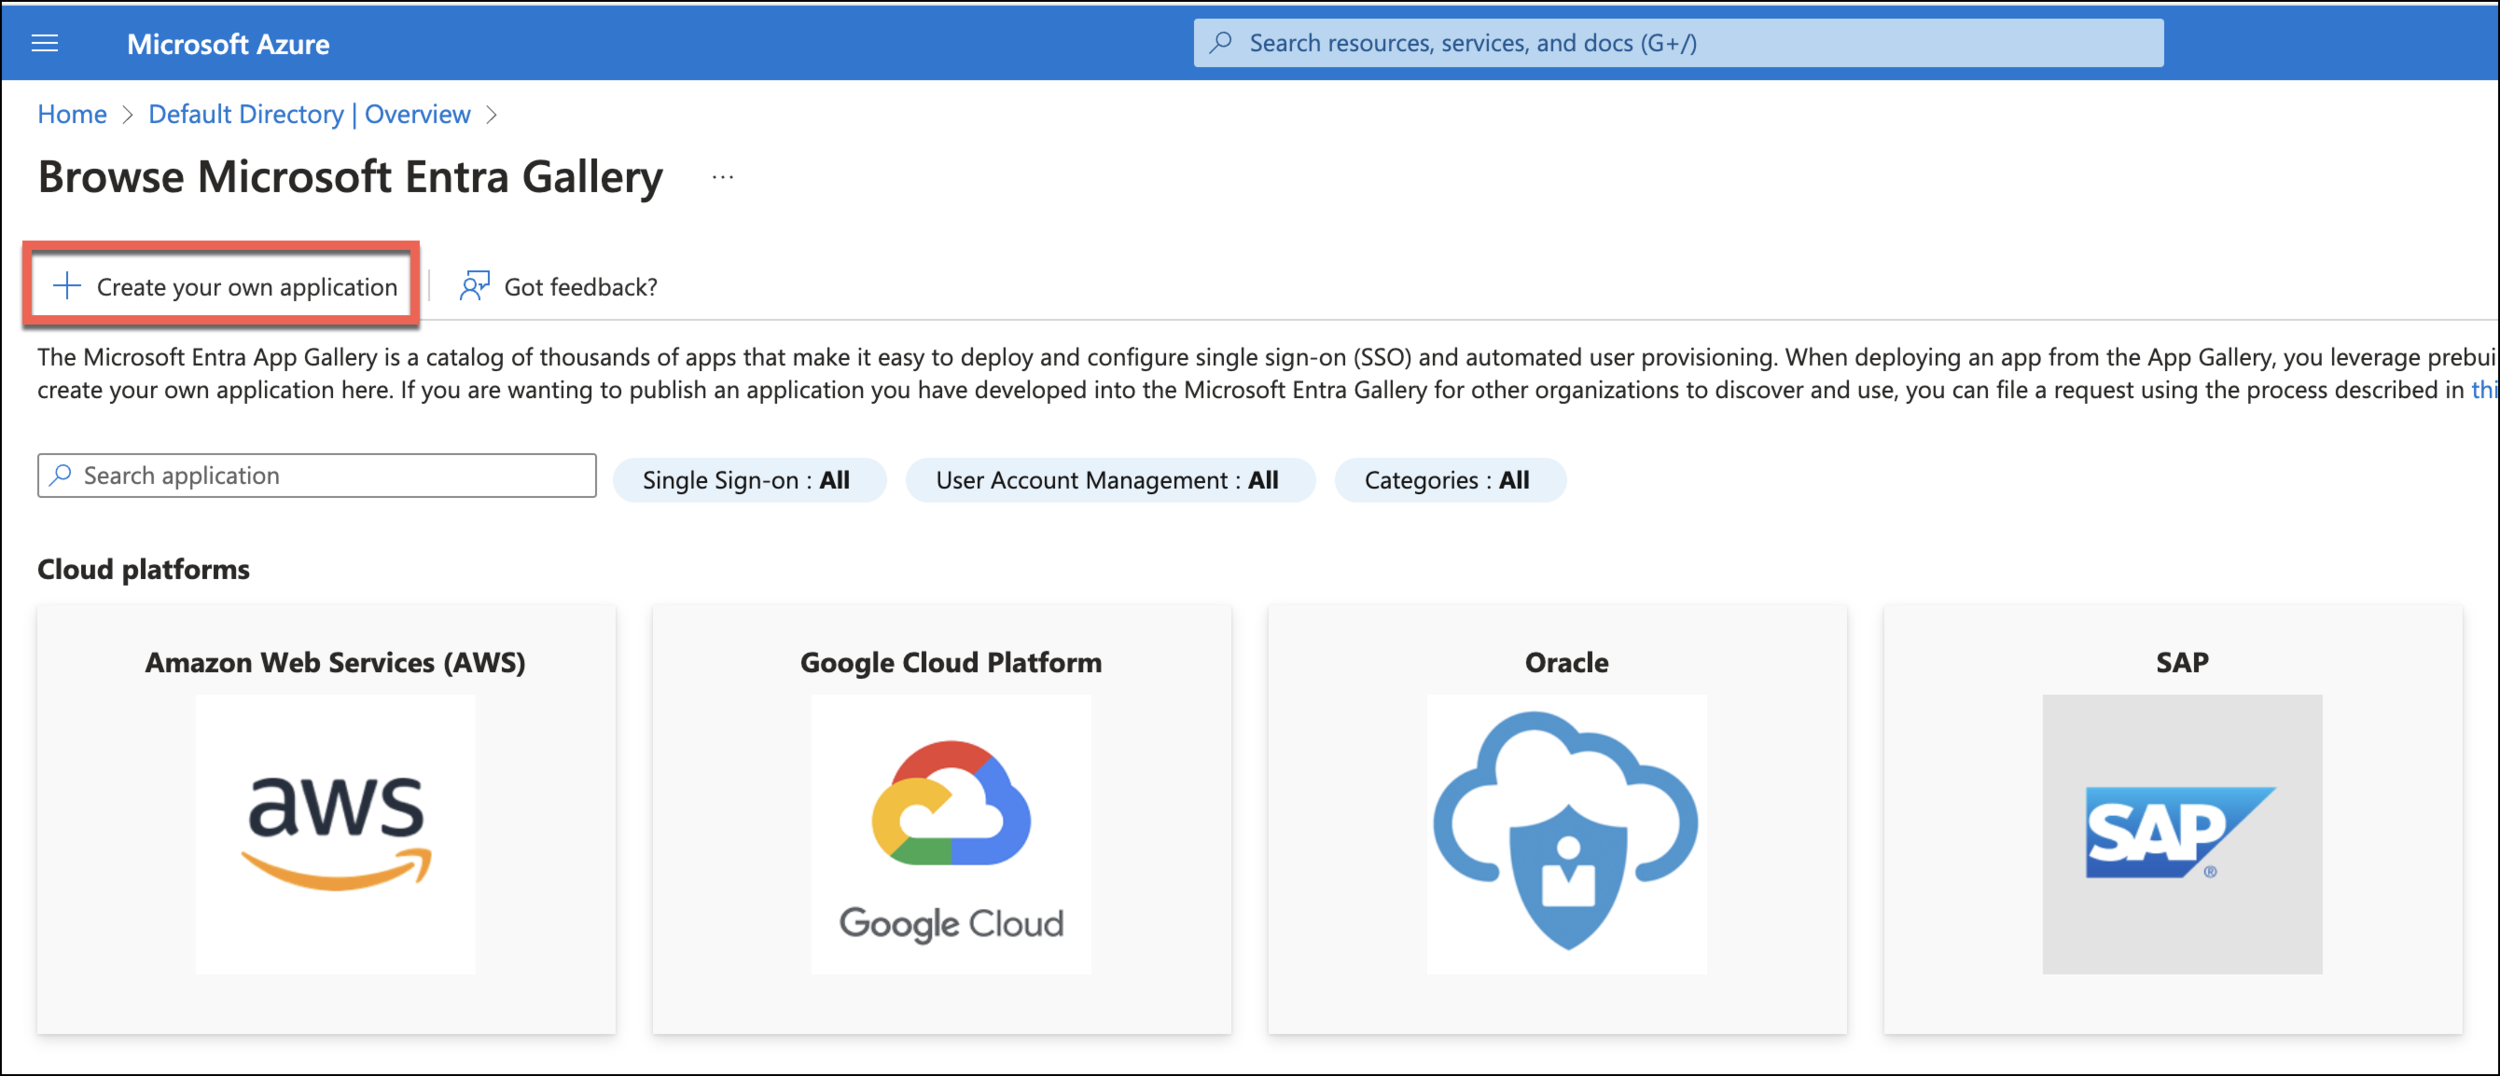Open Single Sign-on filter
This screenshot has width=2500, height=1076.
pyautogui.click(x=749, y=480)
